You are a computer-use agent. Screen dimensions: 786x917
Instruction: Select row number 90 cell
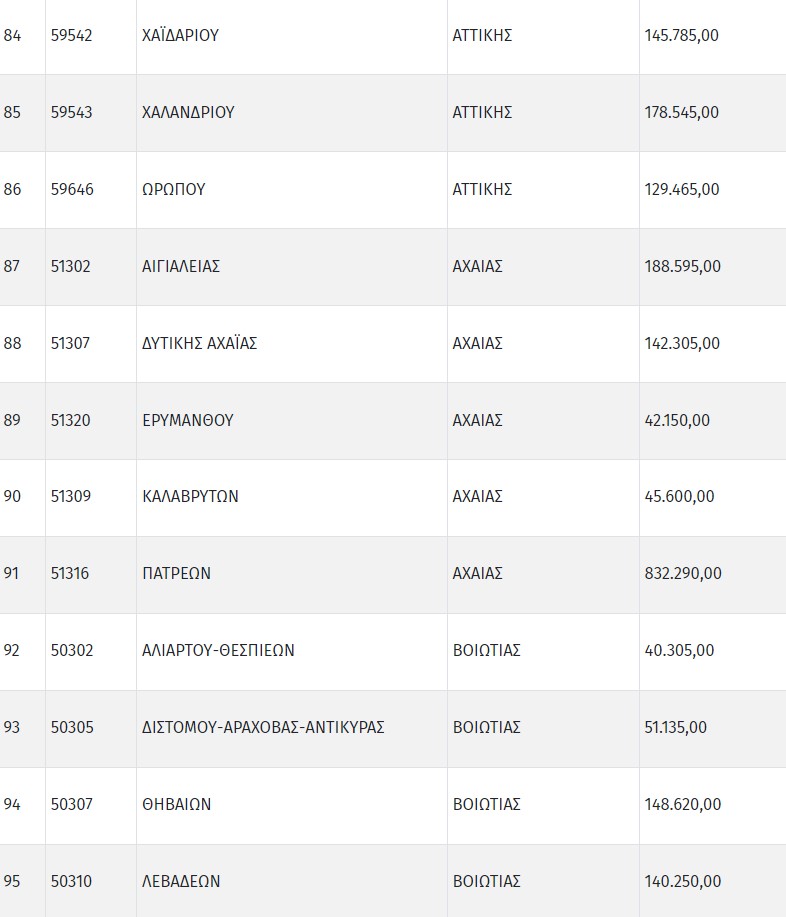point(12,497)
